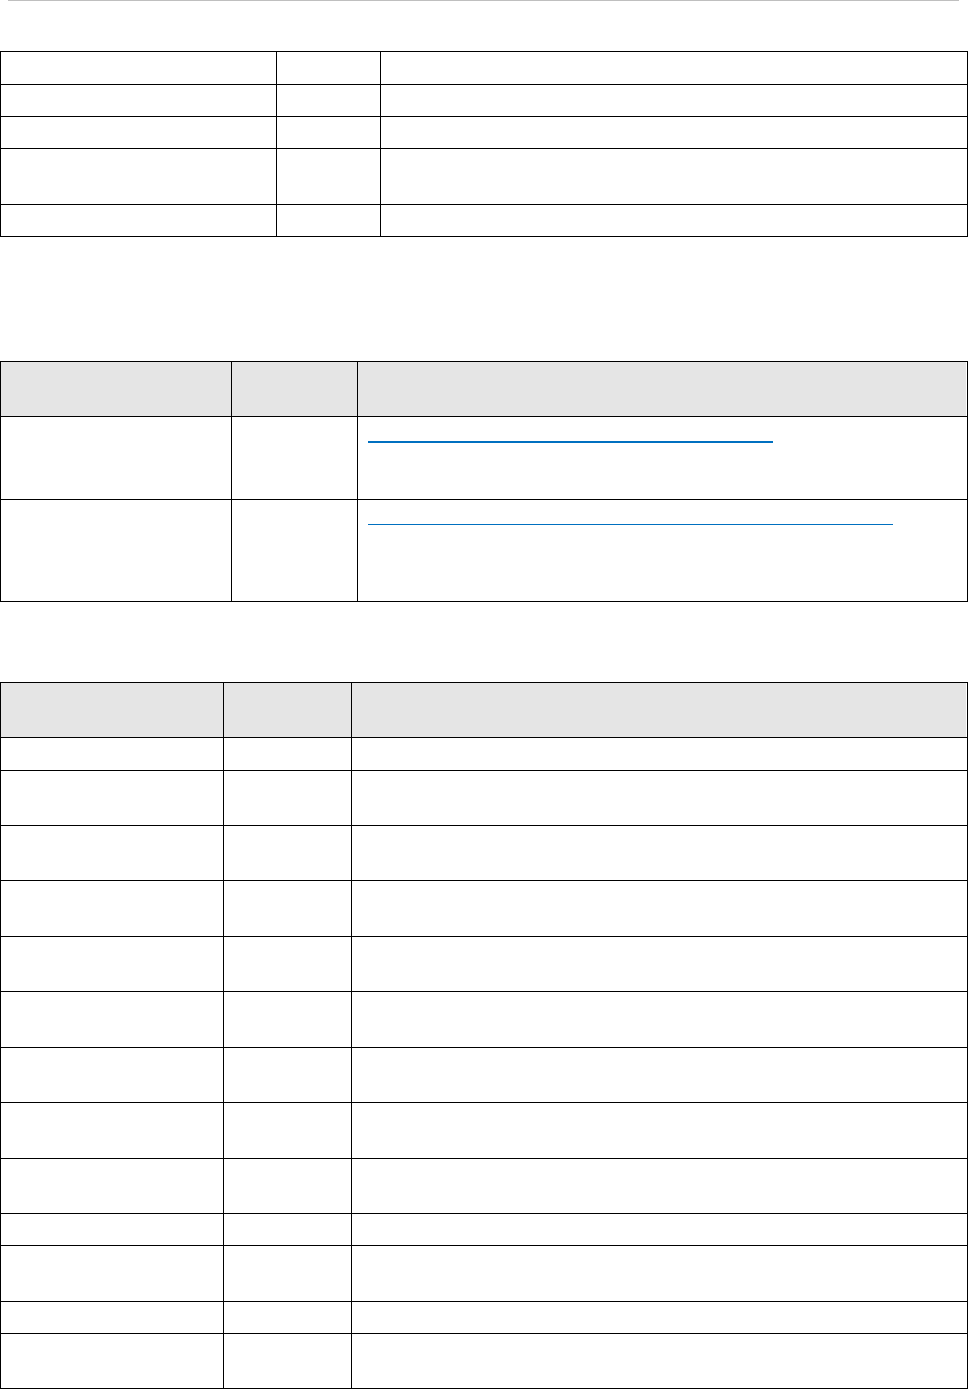Image resolution: width=968 pixels, height=1389 pixels.
Task: Click the bottom table's last row middle cell
Action: [287, 1360]
